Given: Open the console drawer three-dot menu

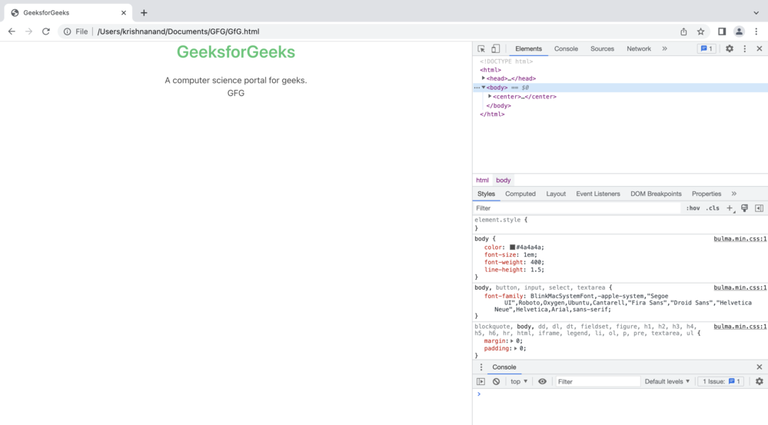Looking at the screenshot, I should [x=481, y=367].
